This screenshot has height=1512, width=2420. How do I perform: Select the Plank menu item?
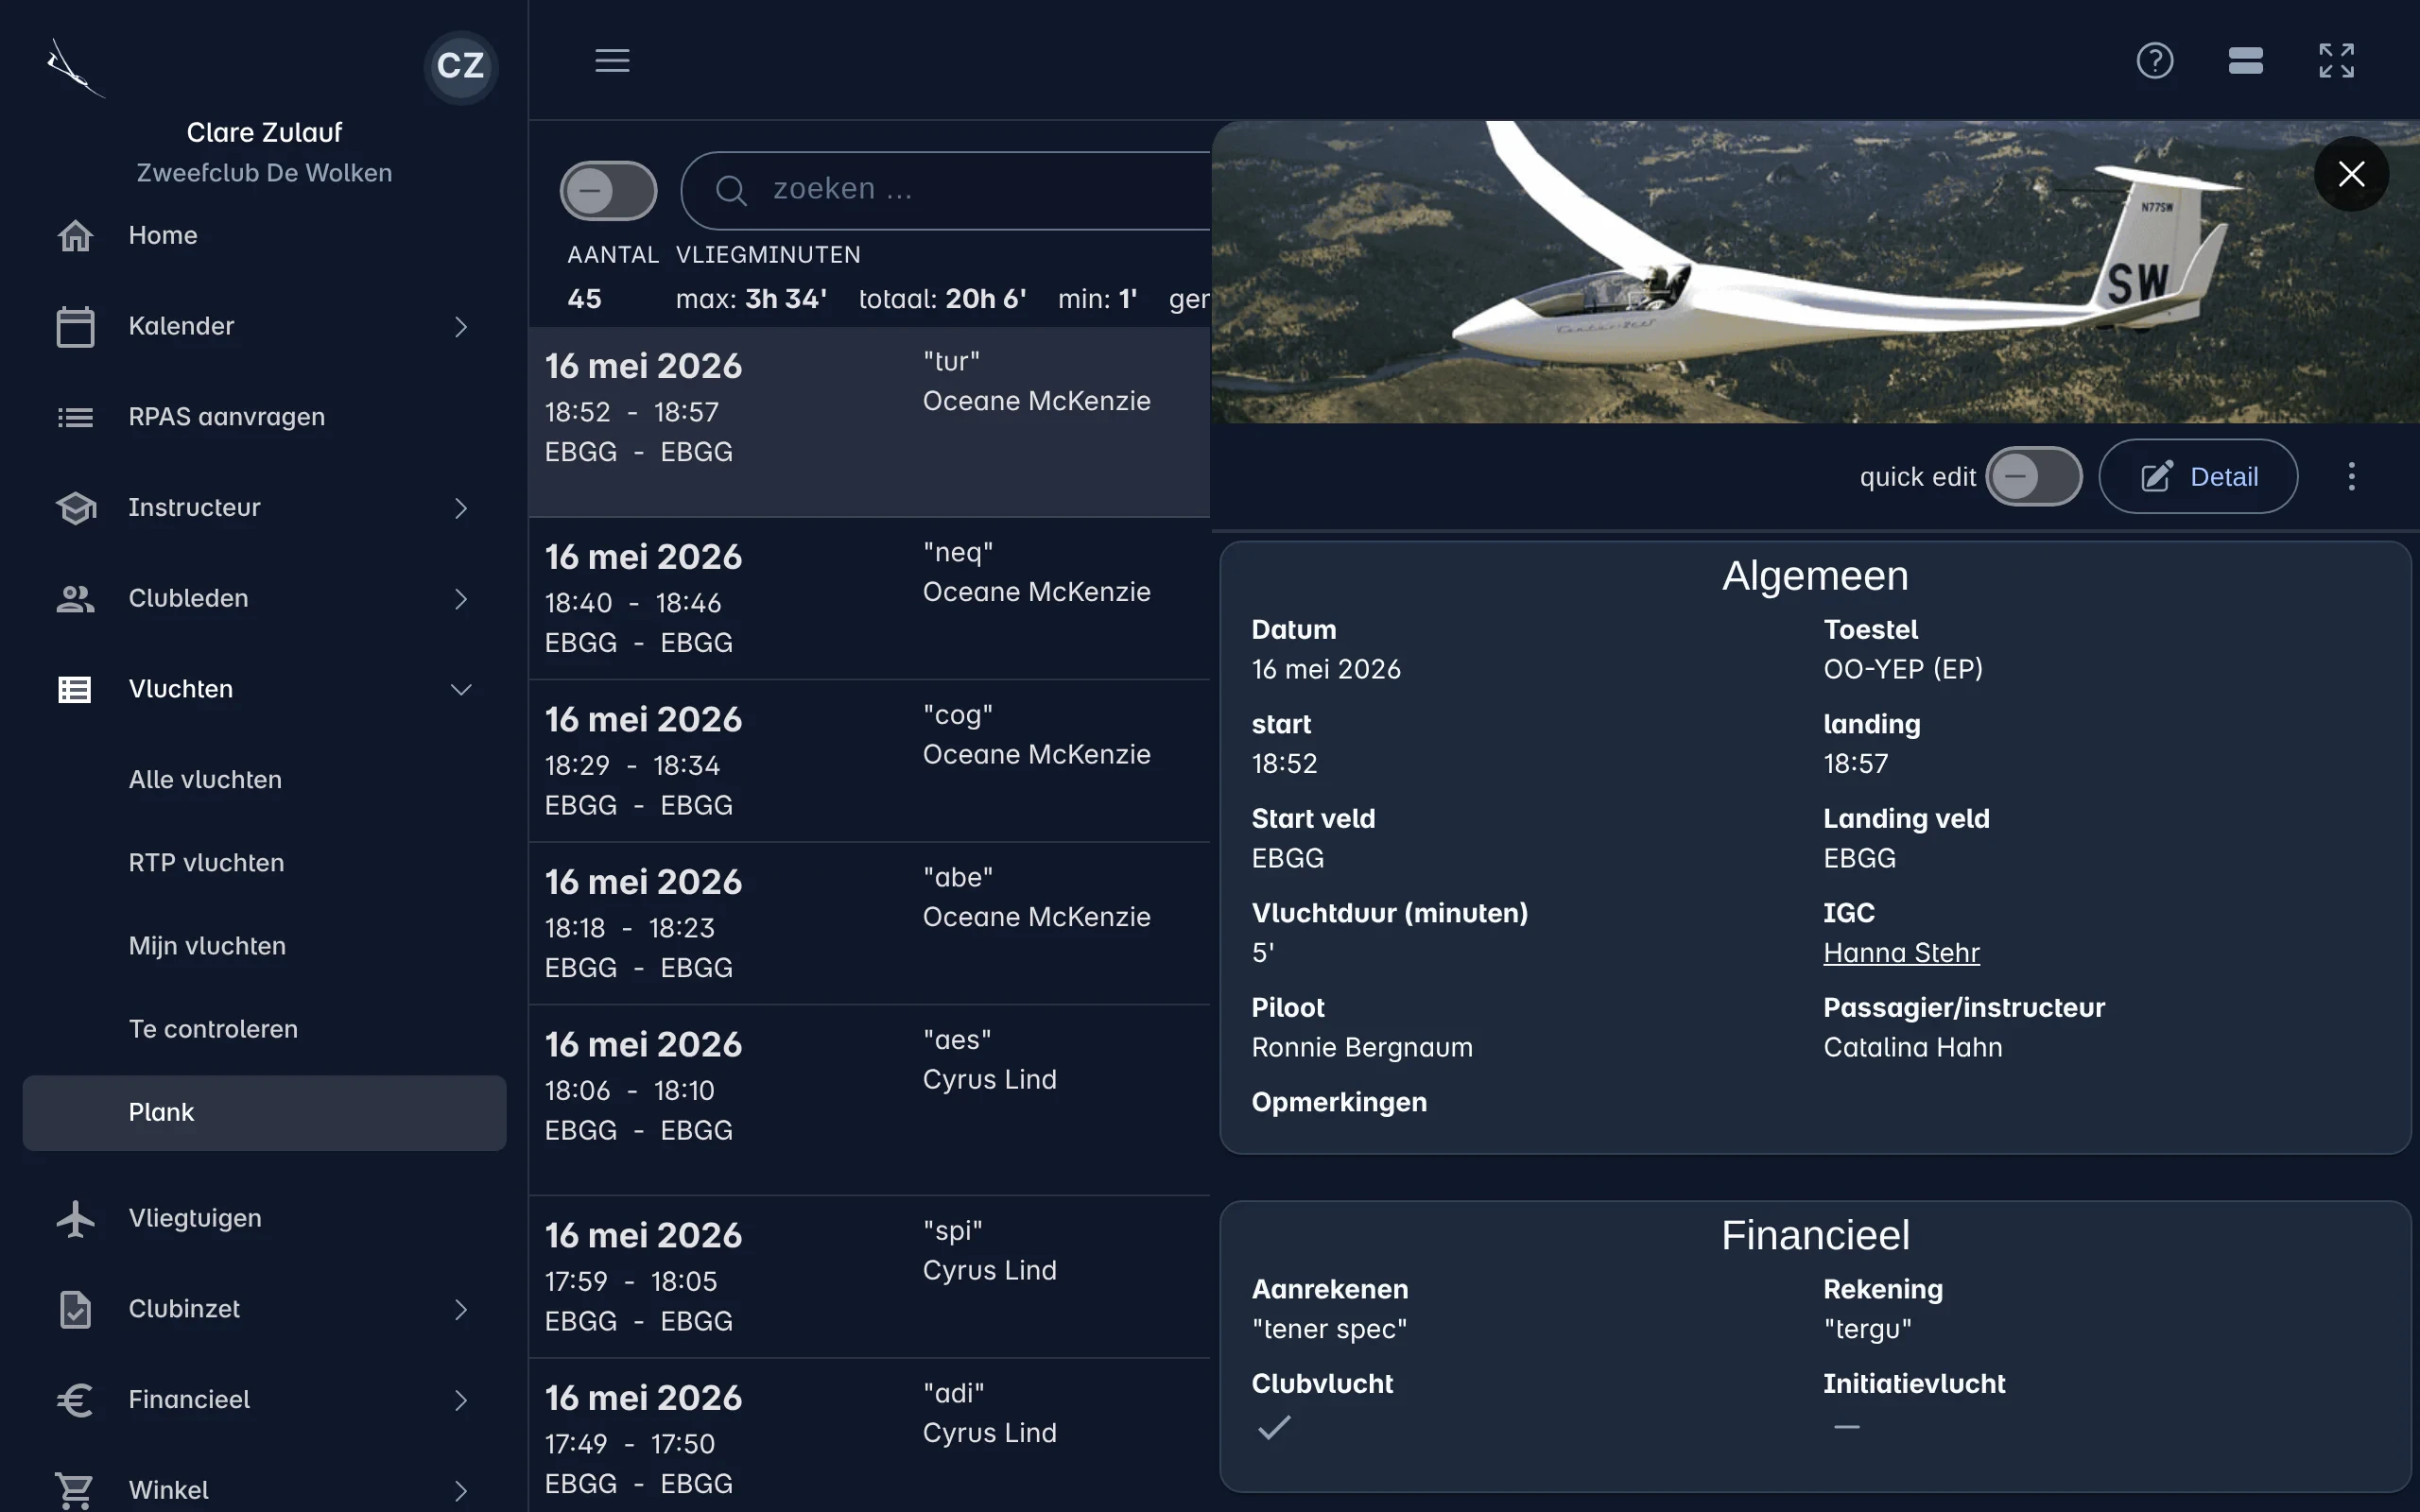click(264, 1113)
